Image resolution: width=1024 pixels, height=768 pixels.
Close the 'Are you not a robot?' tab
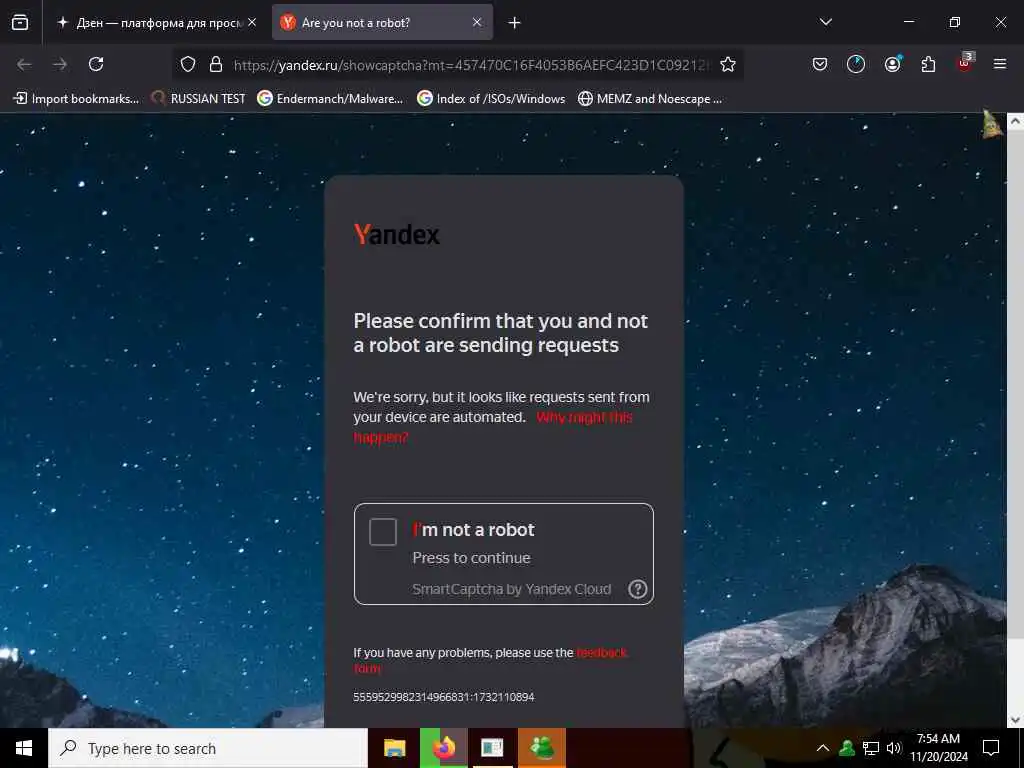pos(477,22)
